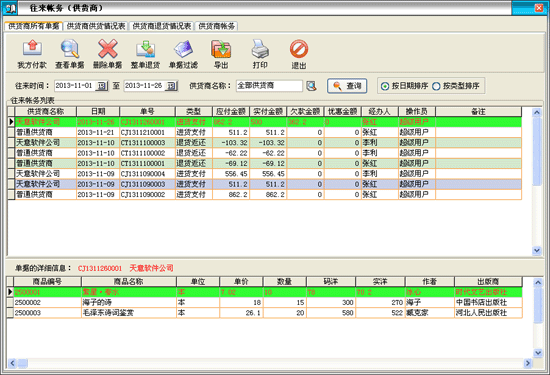
Task: Click the 导出 export icon
Action: 221,49
